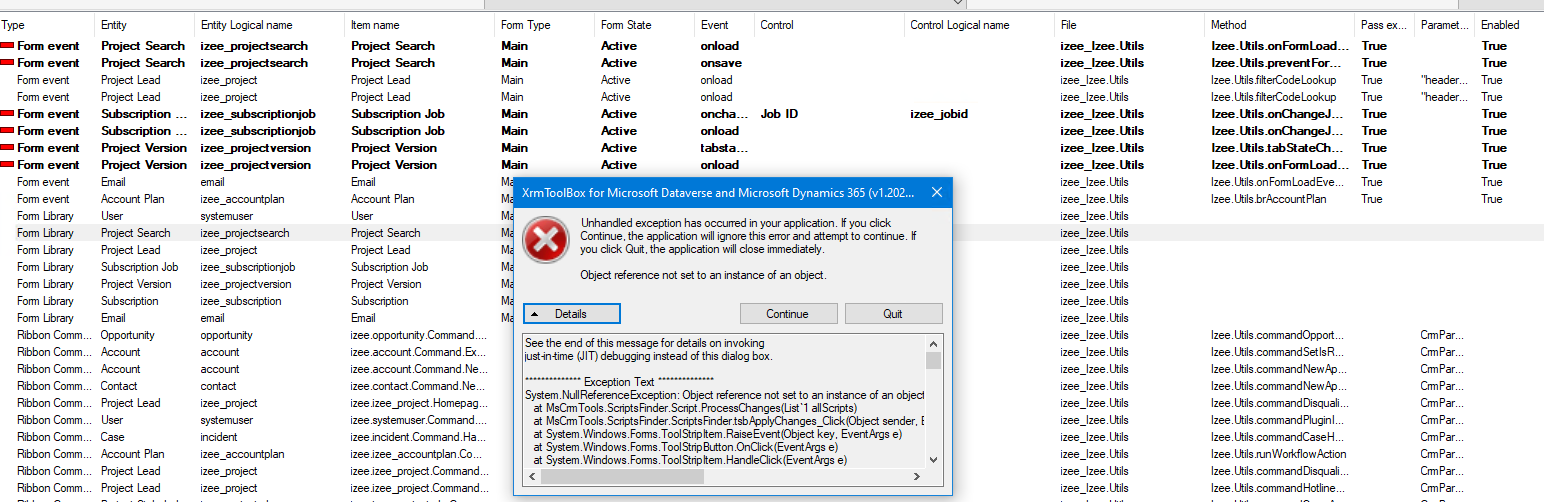Select 'izee.systemuser.Command....' item name

click(x=419, y=420)
